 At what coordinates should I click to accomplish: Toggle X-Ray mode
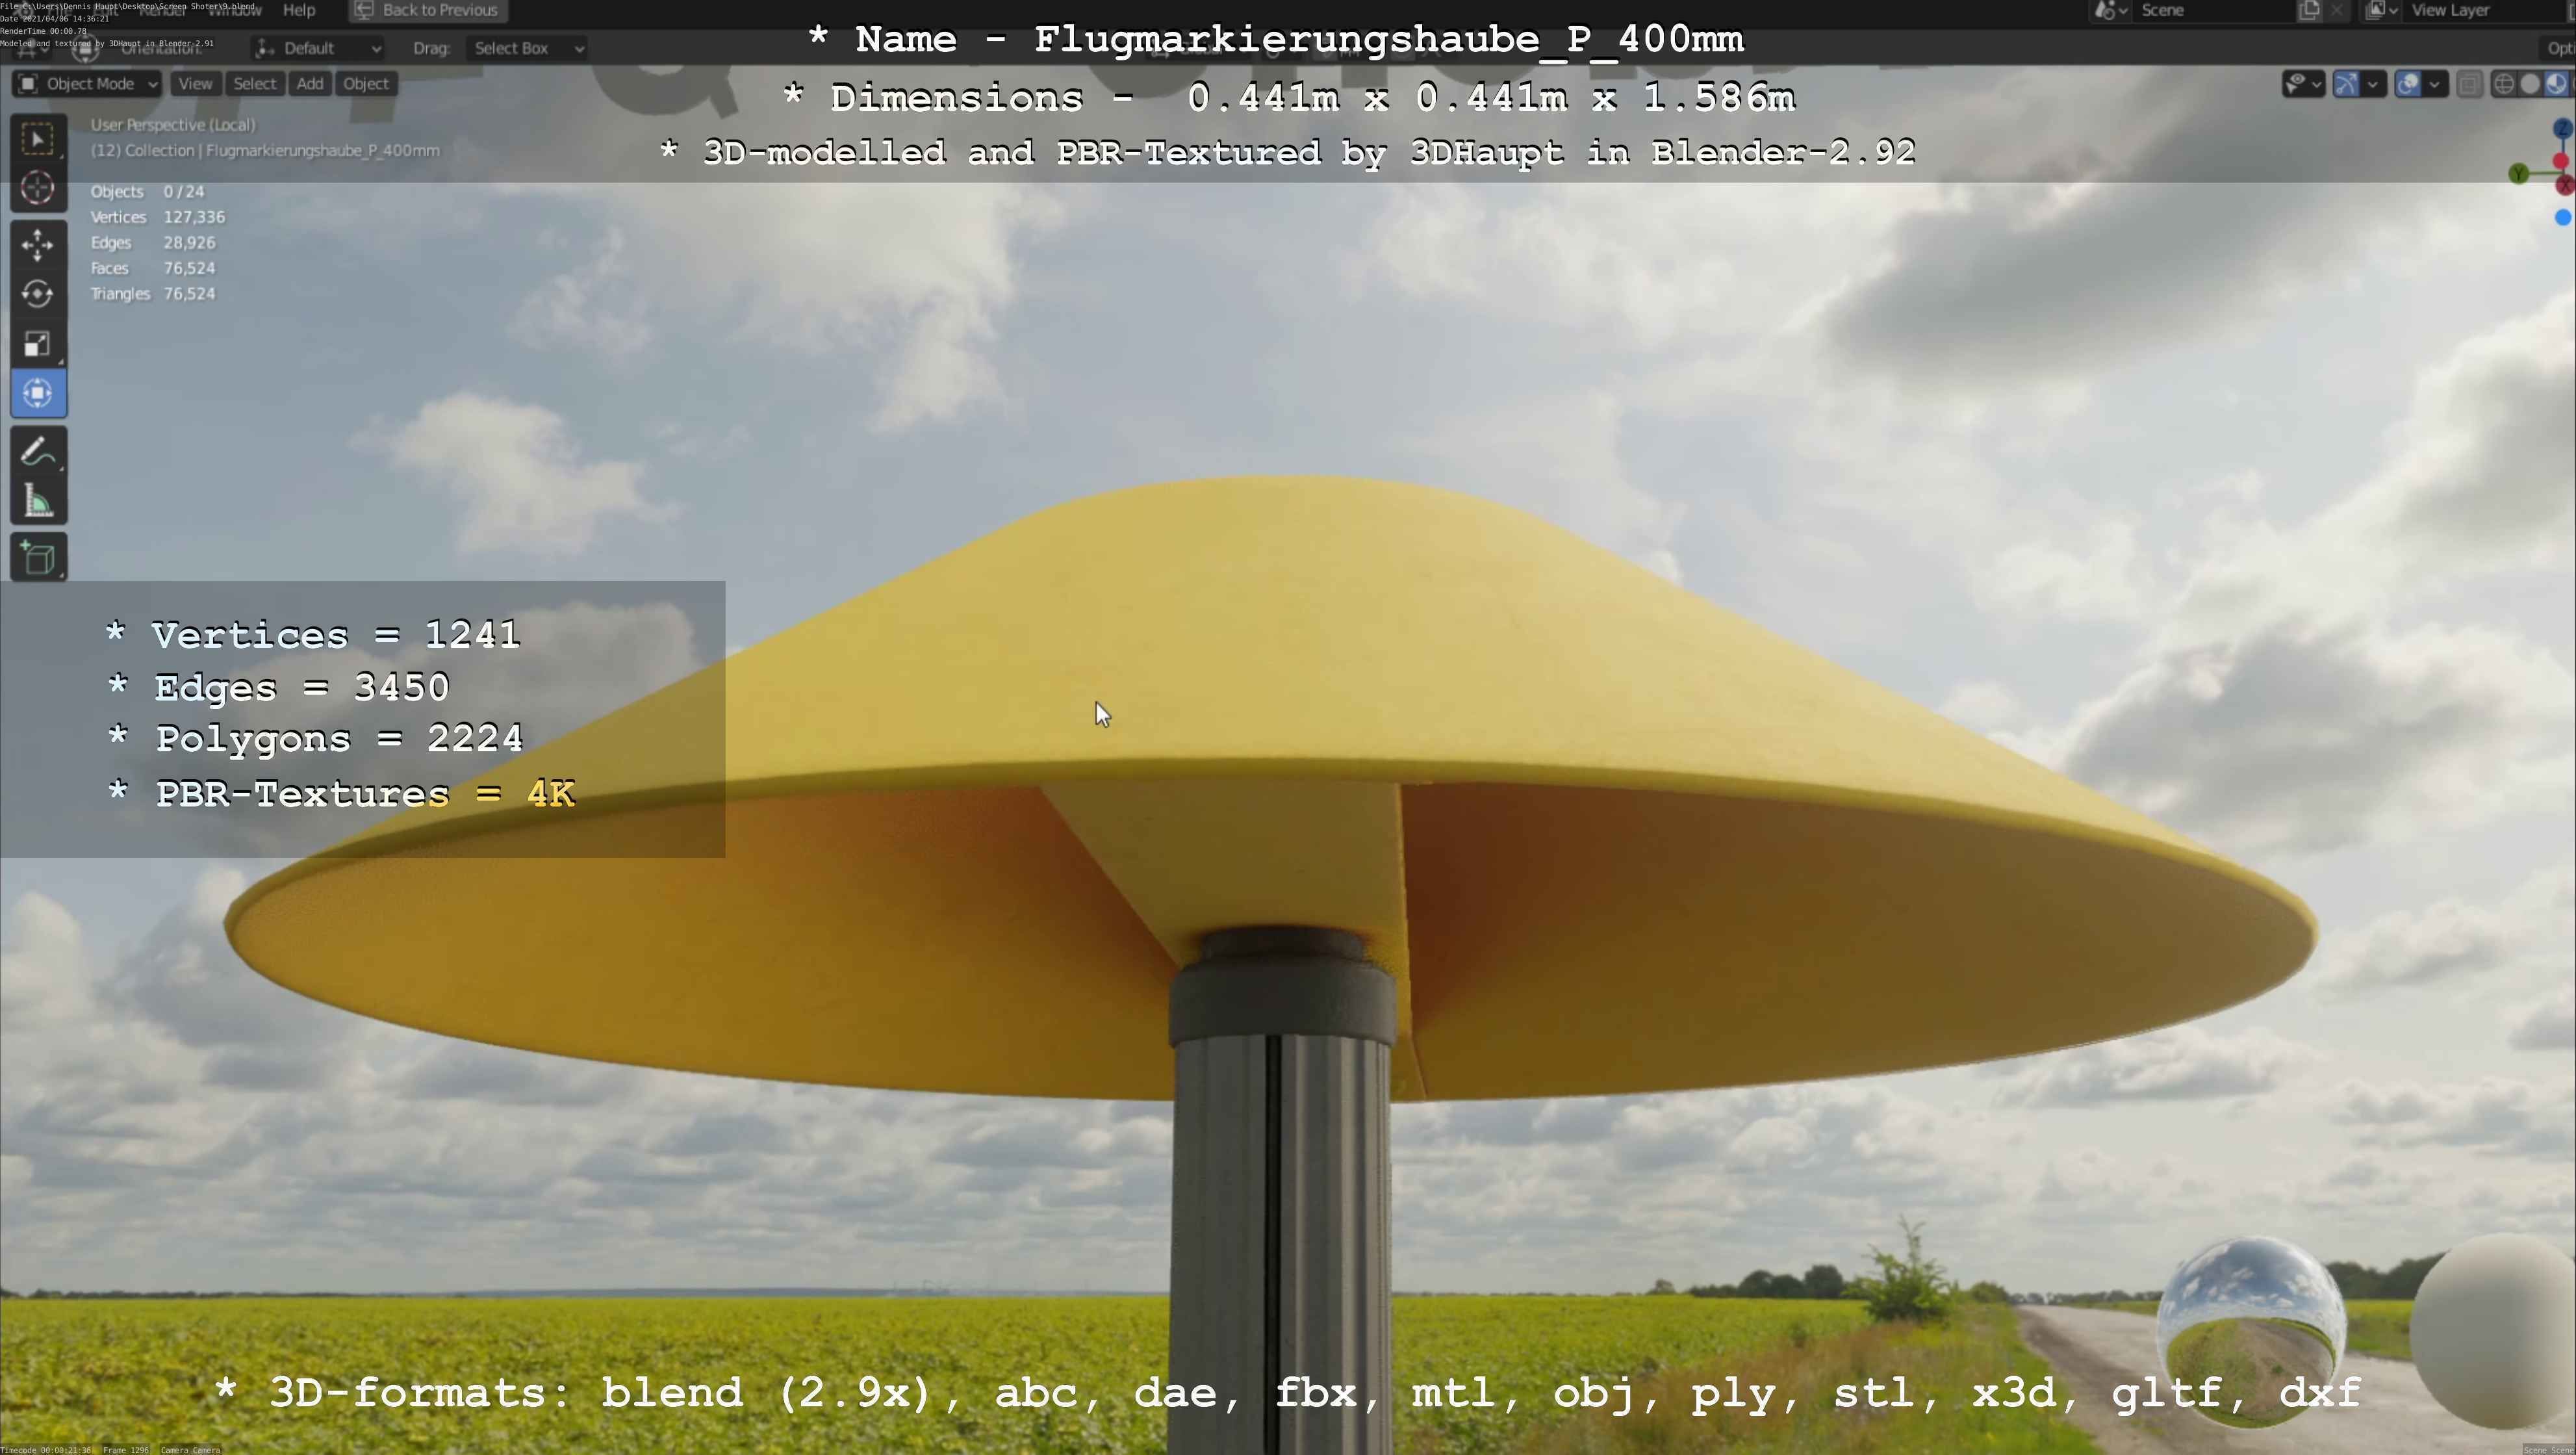tap(2469, 84)
